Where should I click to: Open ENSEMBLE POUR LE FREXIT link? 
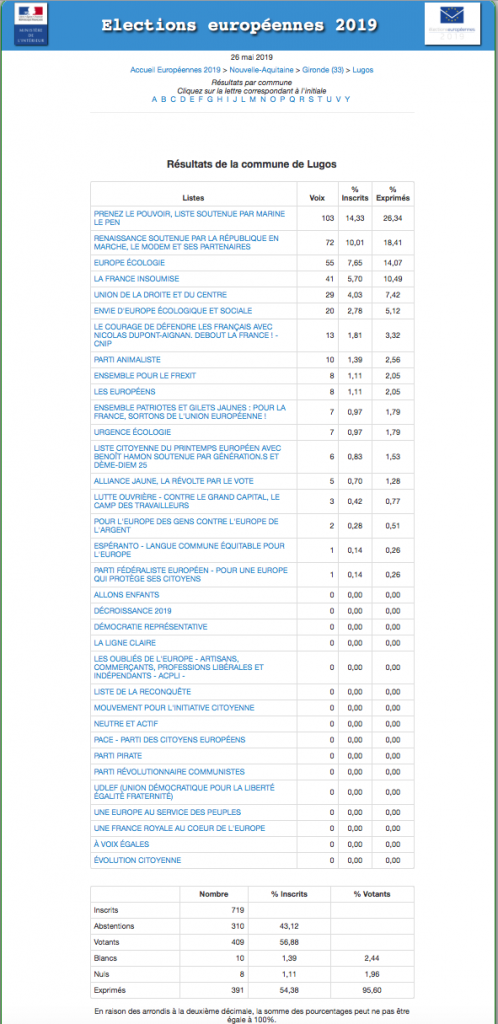pyautogui.click(x=145, y=376)
